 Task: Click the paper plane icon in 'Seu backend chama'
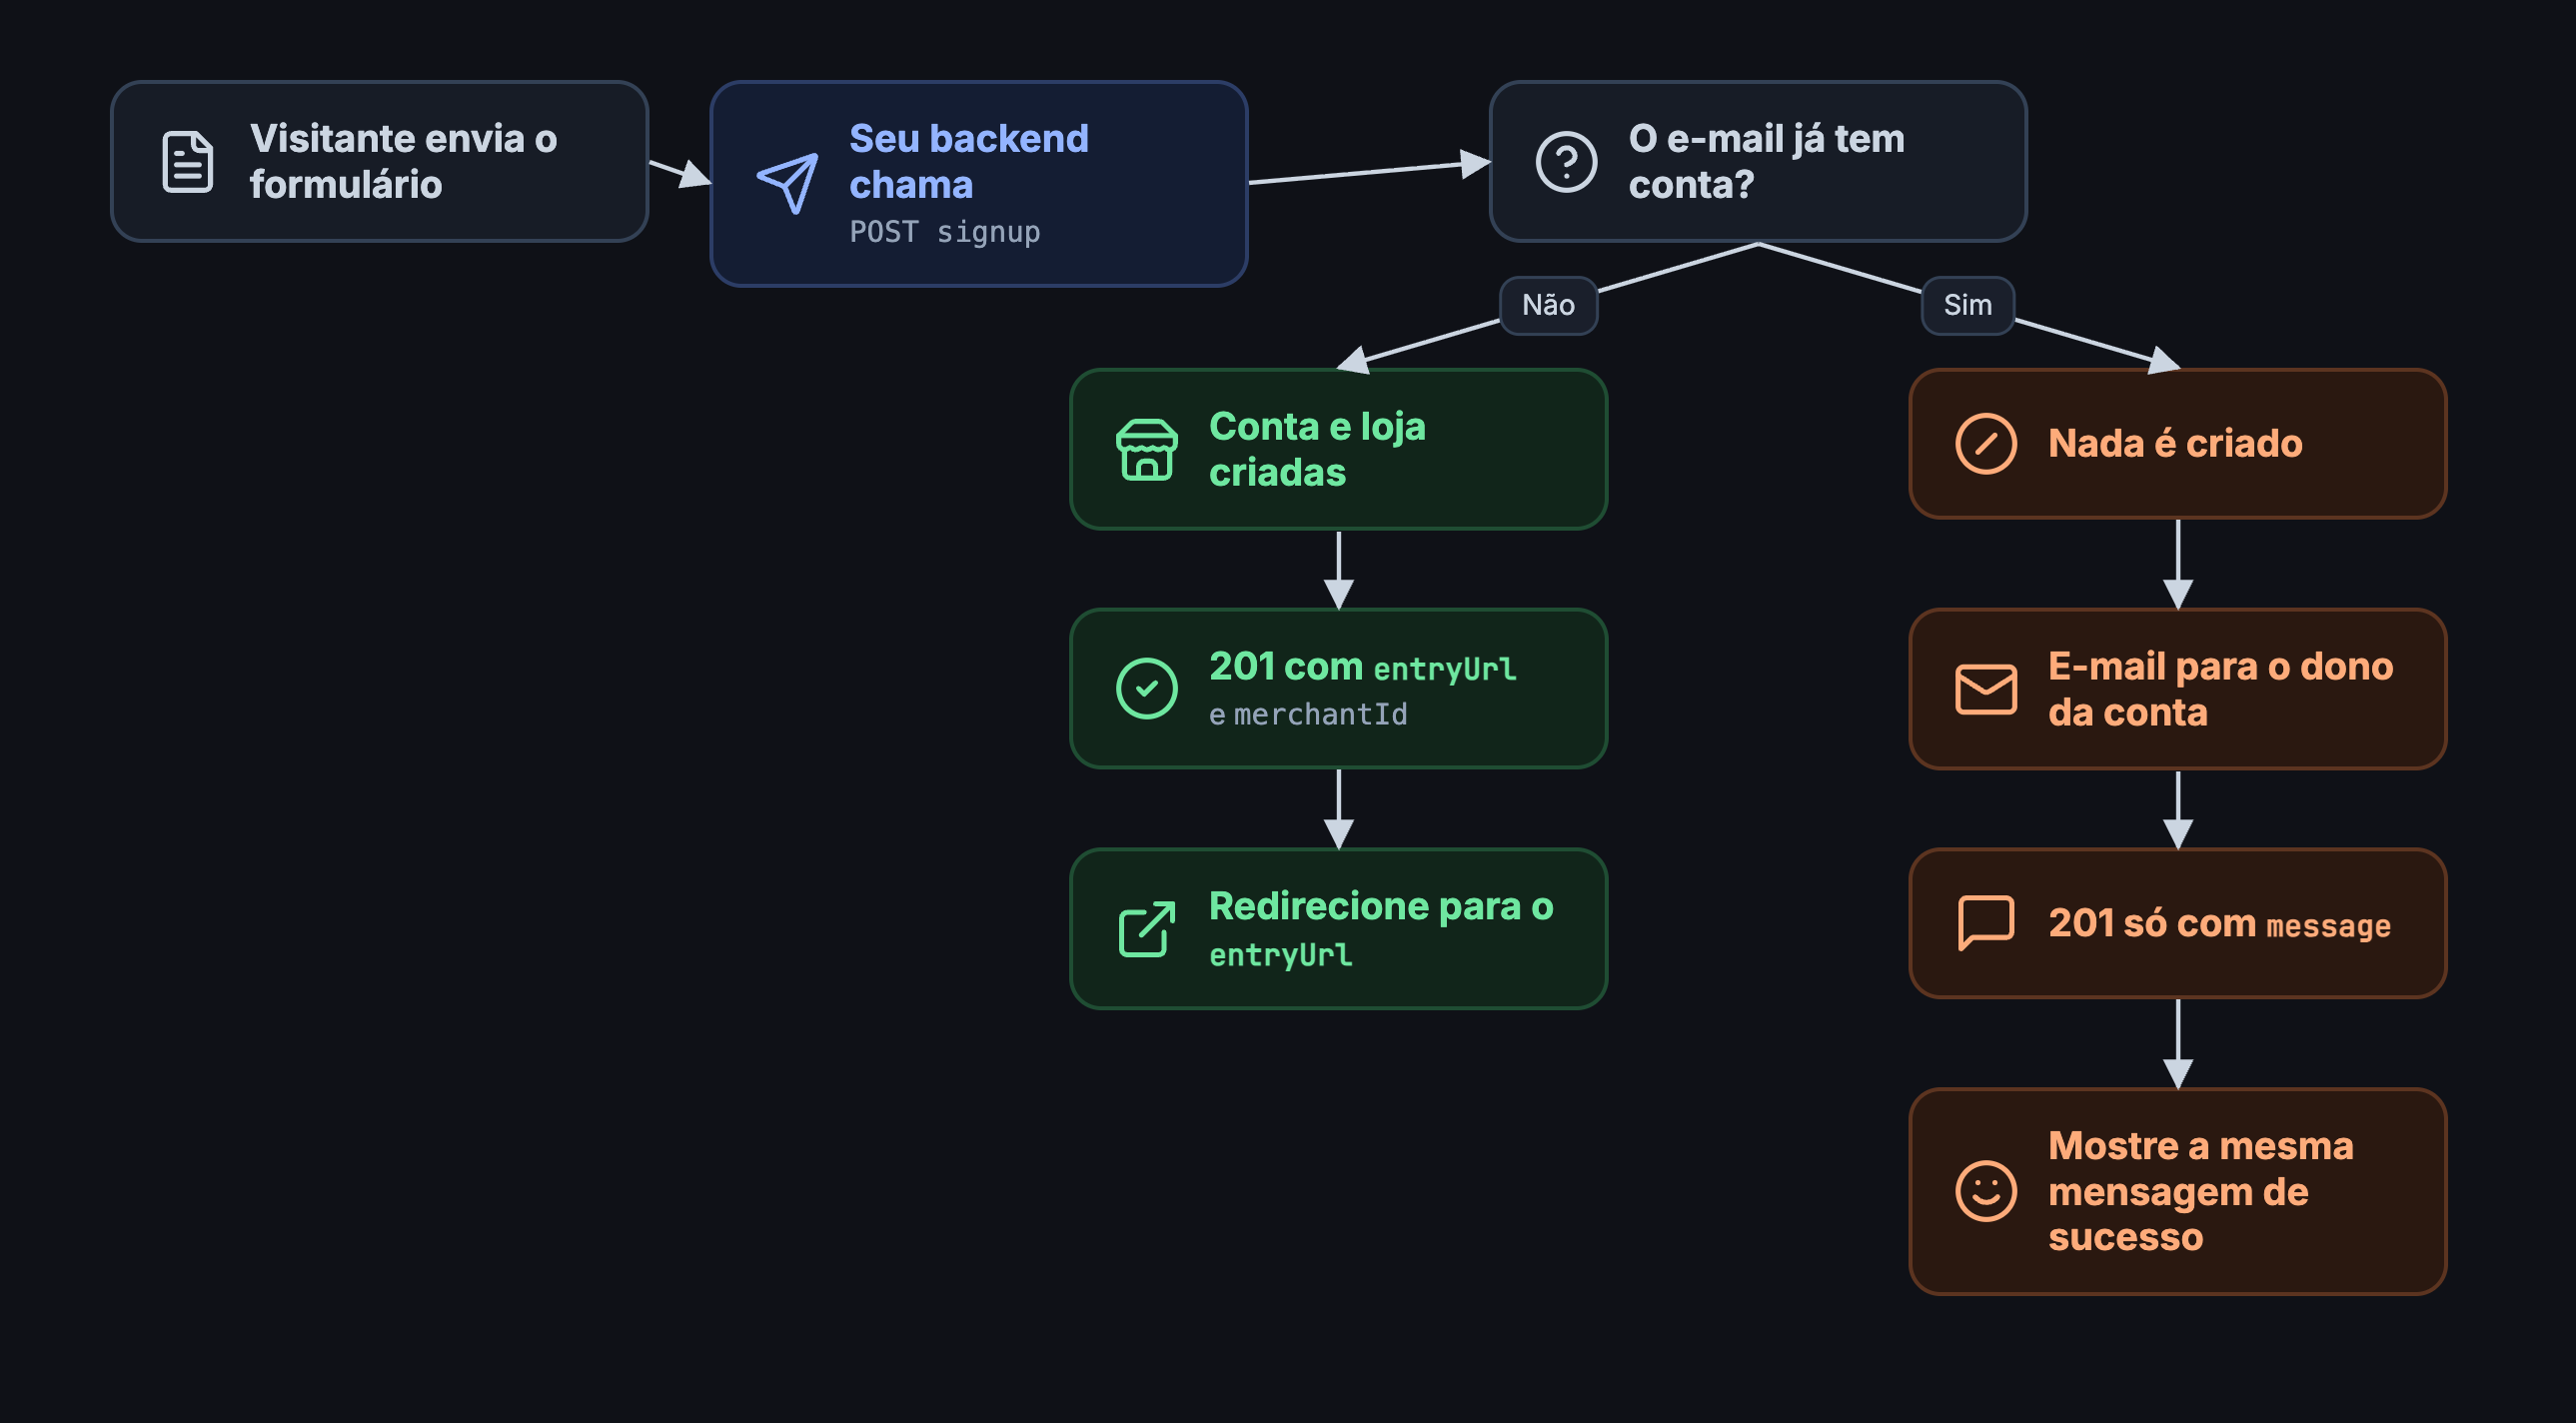(787, 183)
